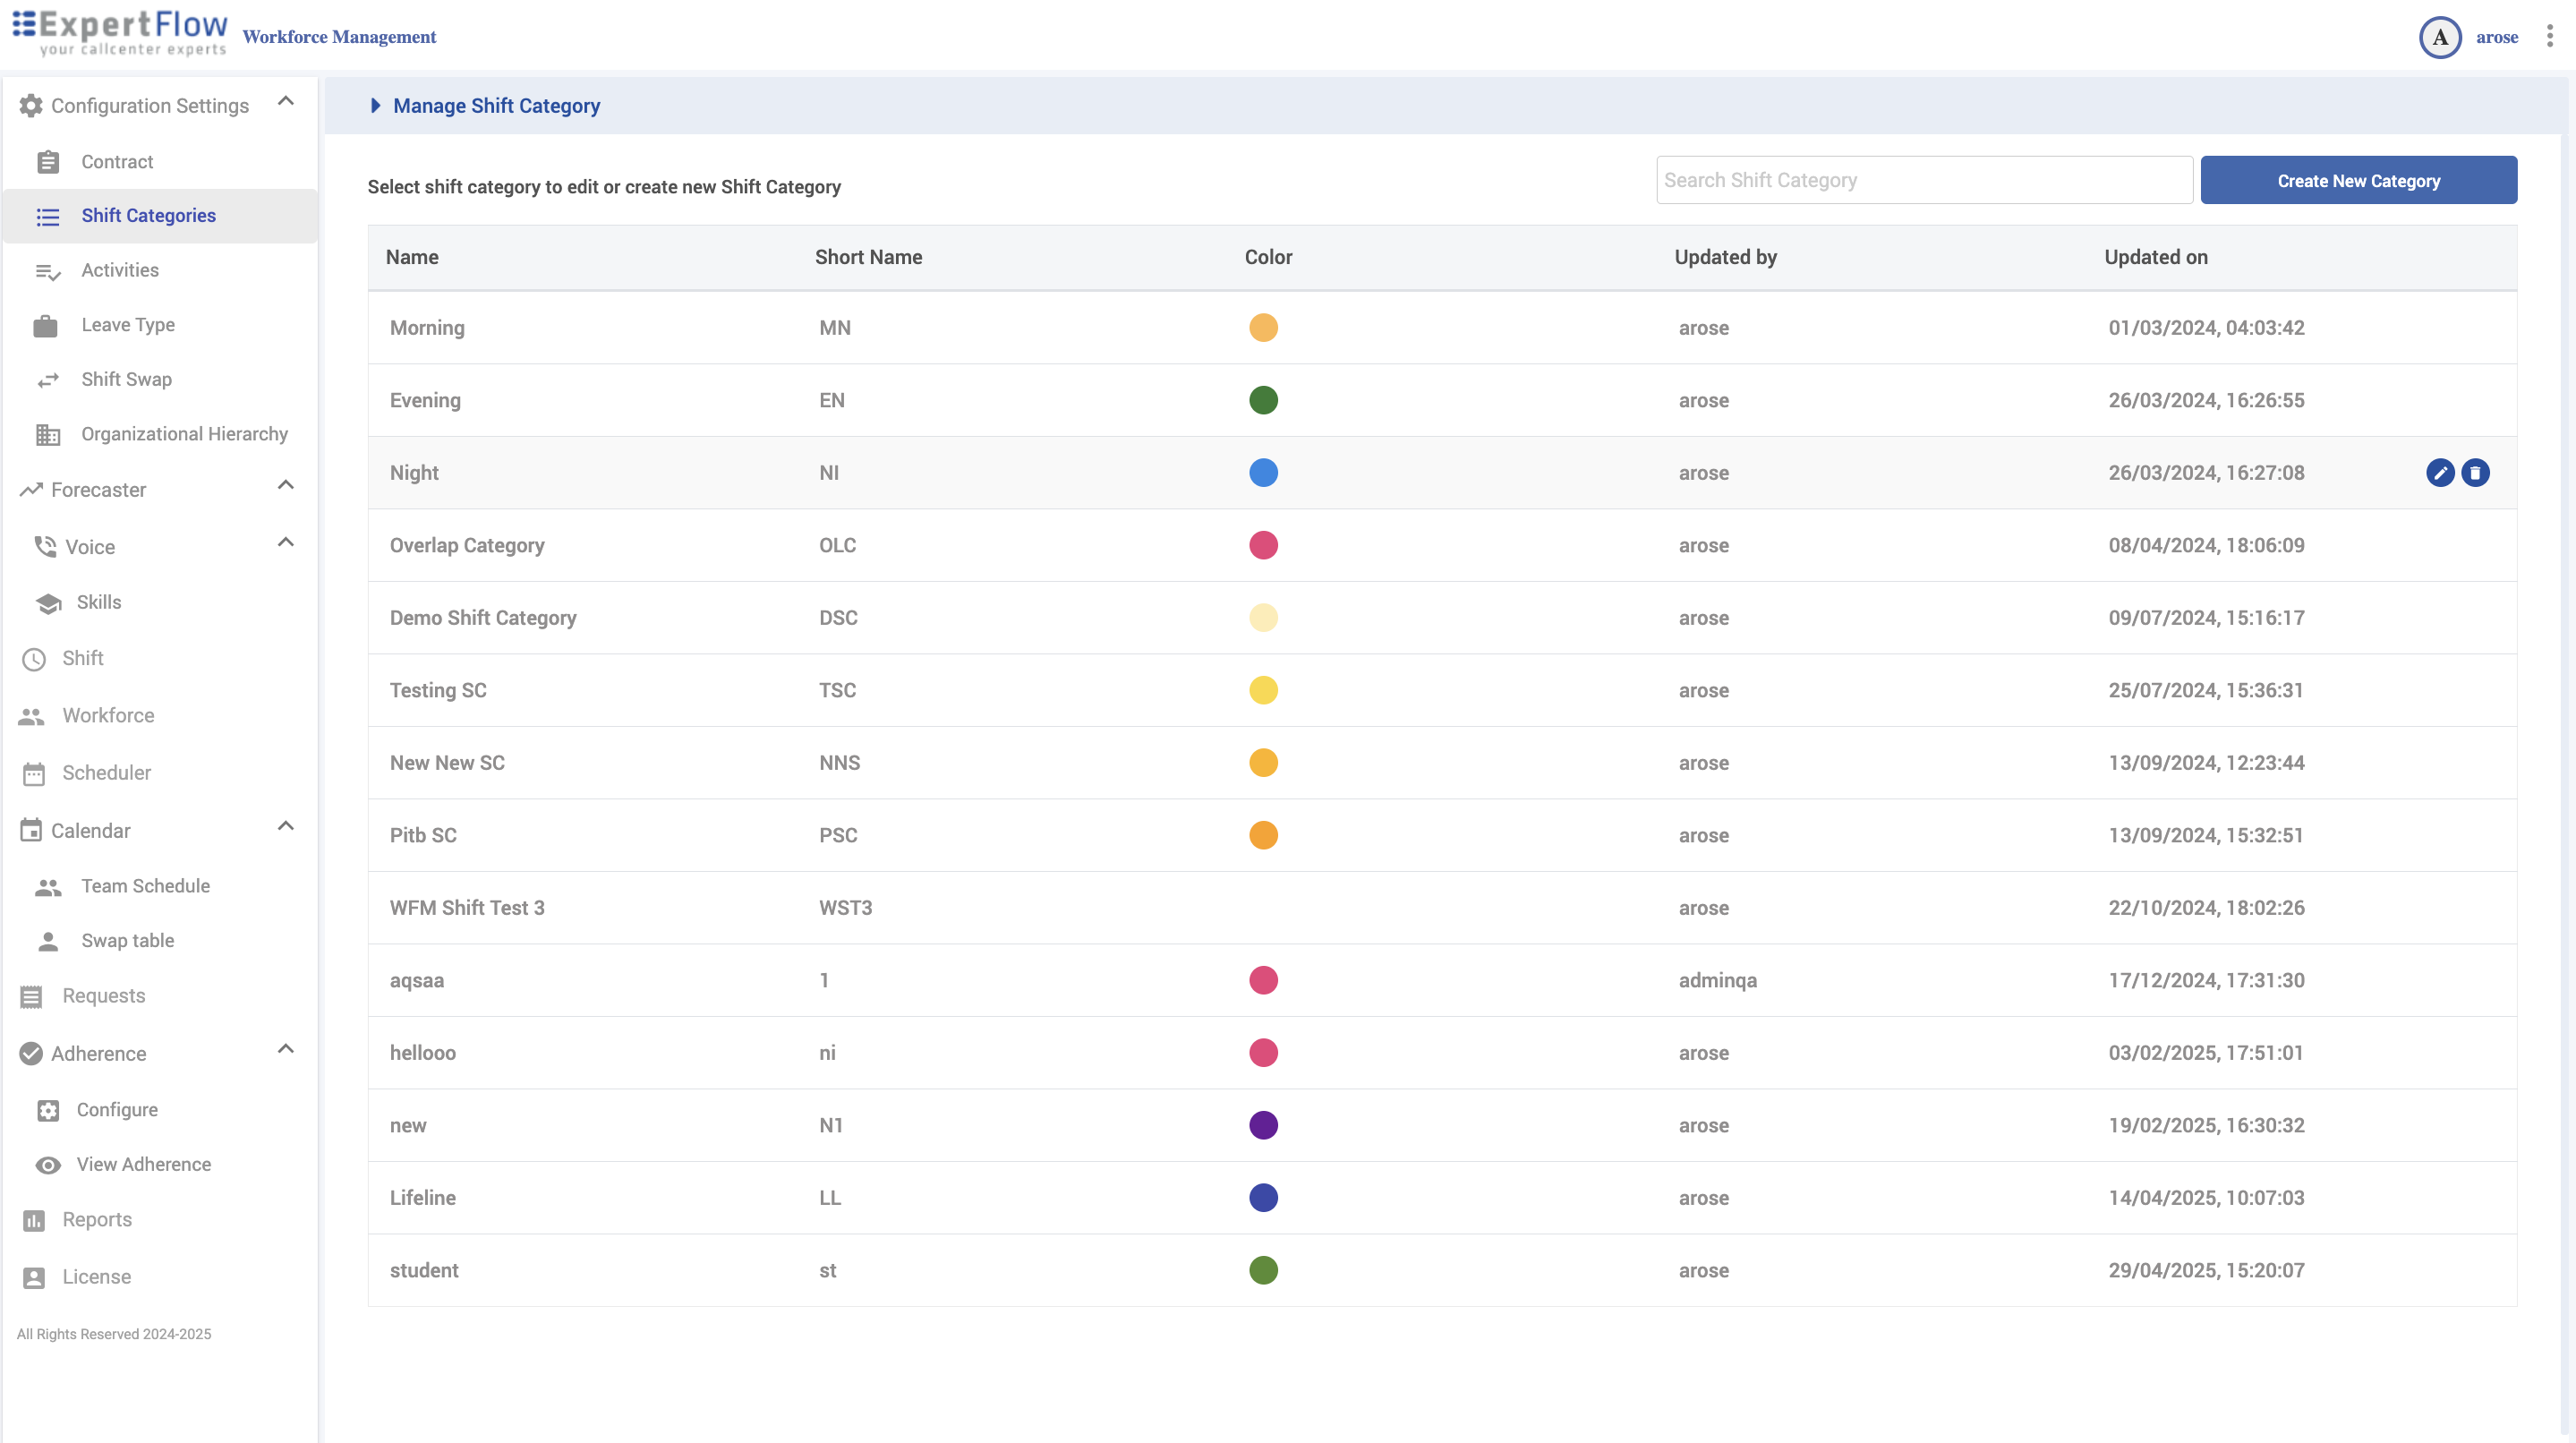This screenshot has height=1443, width=2576.
Task: Collapse the Forecaster section chevron
Action: [286, 485]
